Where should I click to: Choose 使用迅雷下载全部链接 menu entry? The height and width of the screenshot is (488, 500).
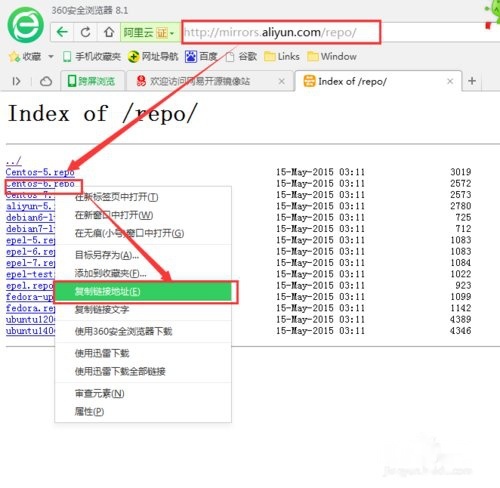coord(143,371)
